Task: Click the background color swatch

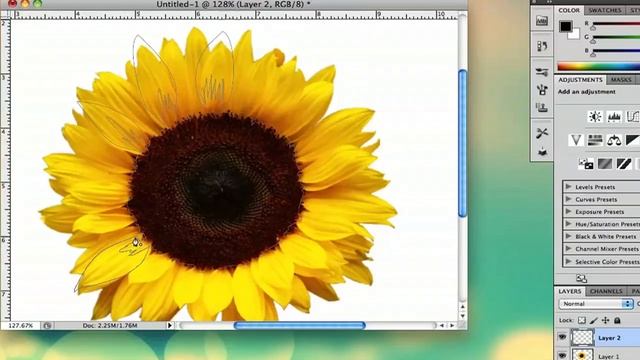Action: [x=575, y=34]
